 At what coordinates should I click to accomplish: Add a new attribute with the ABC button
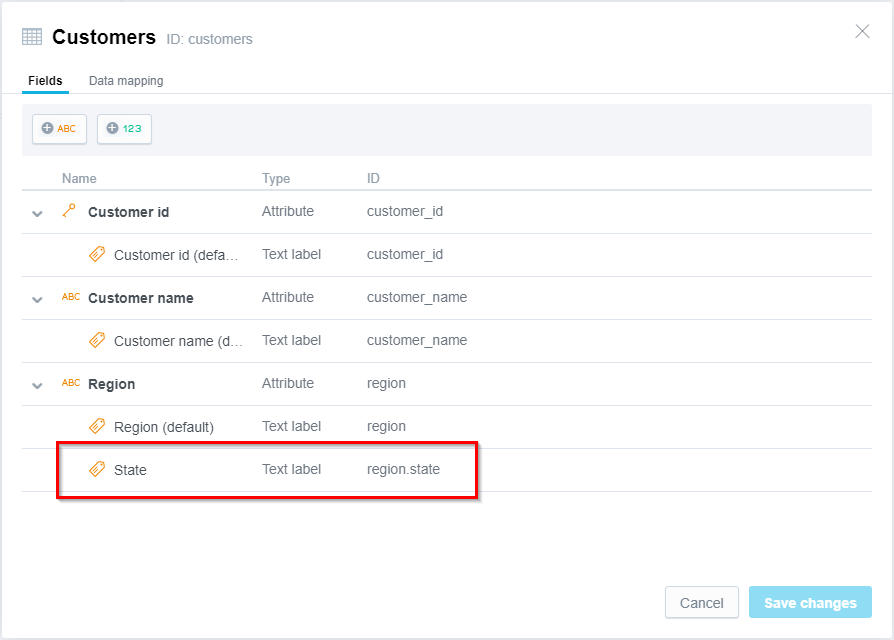pos(58,128)
